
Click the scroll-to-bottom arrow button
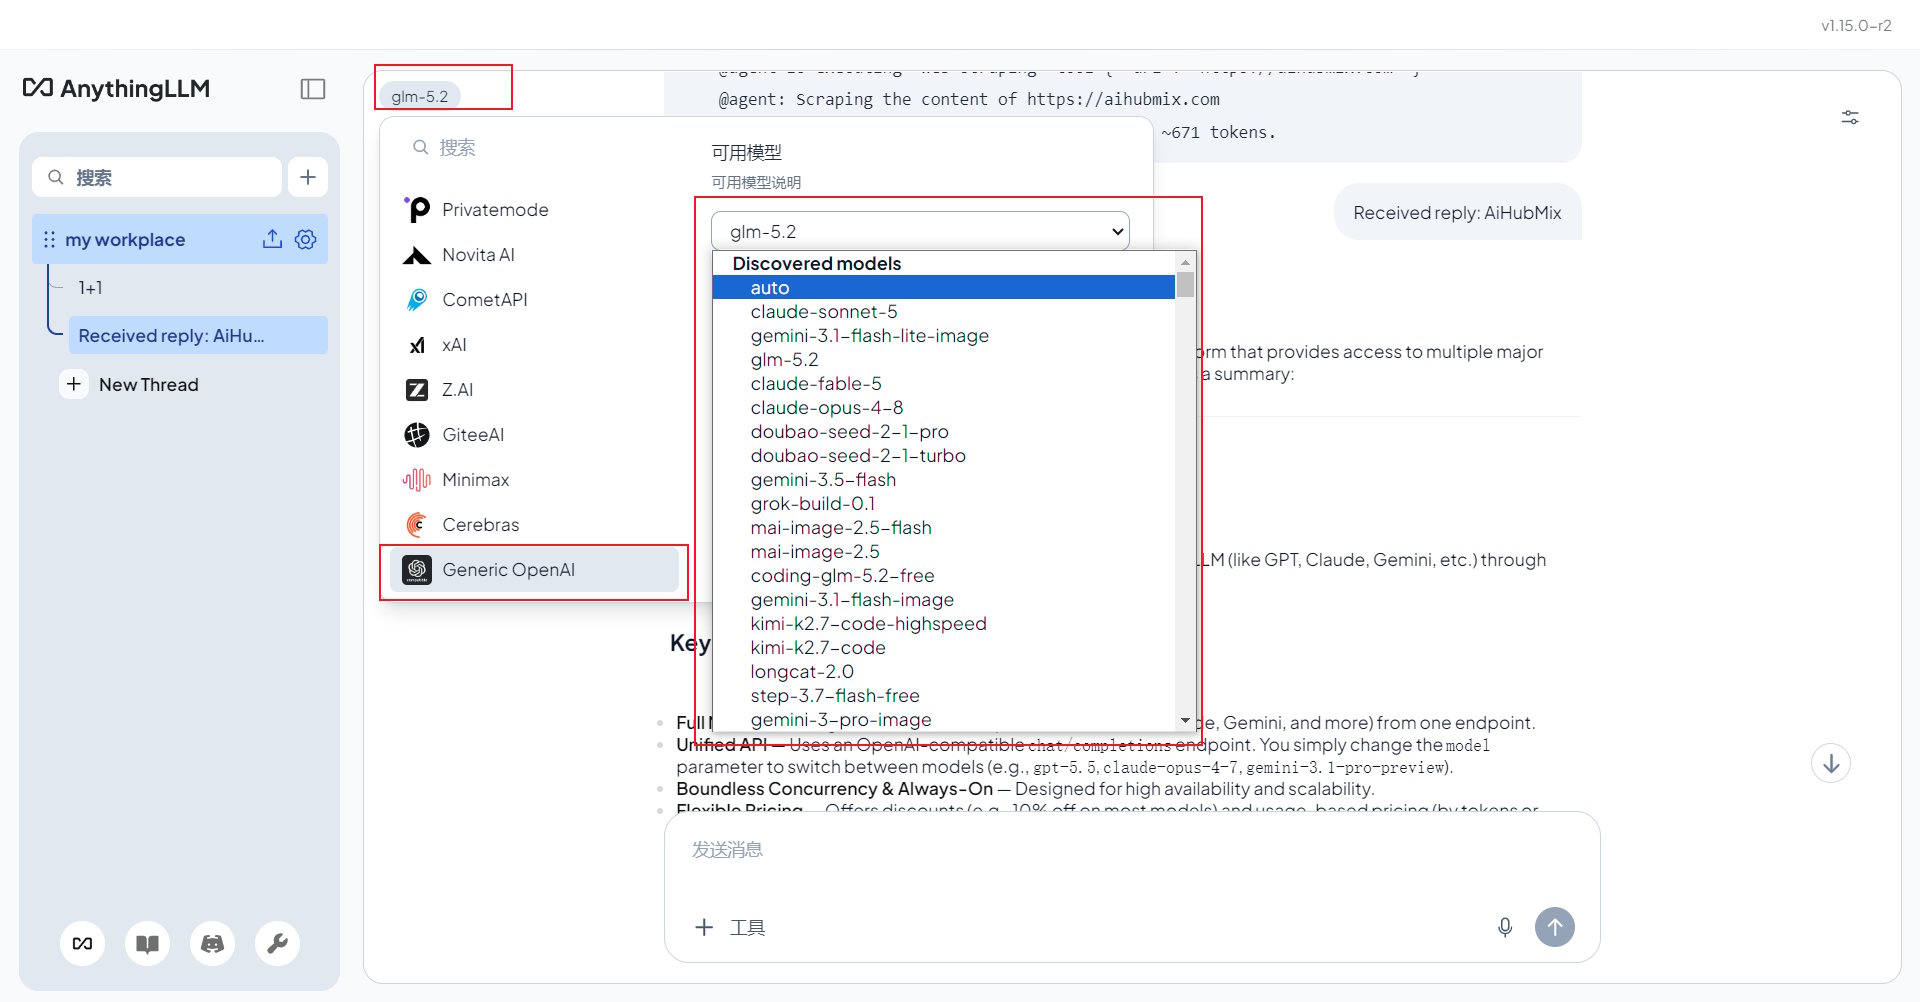1831,764
